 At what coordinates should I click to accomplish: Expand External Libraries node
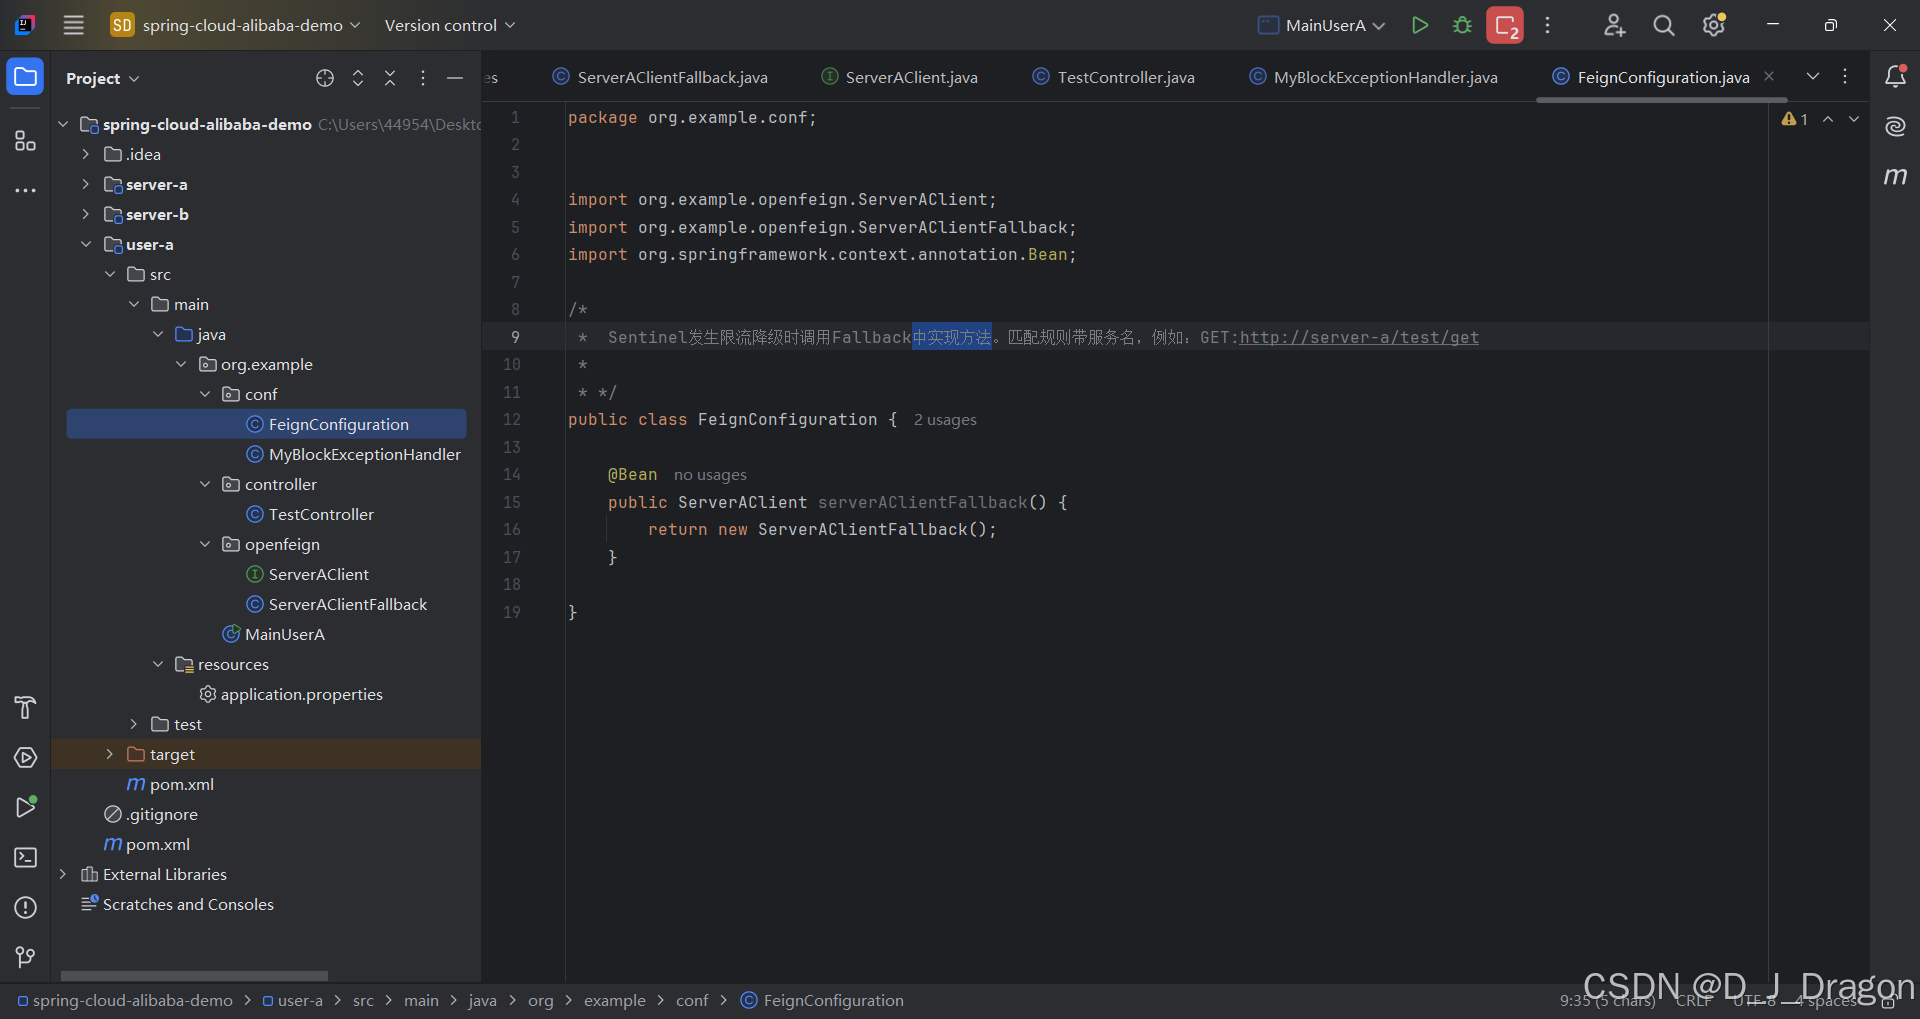[x=62, y=874]
